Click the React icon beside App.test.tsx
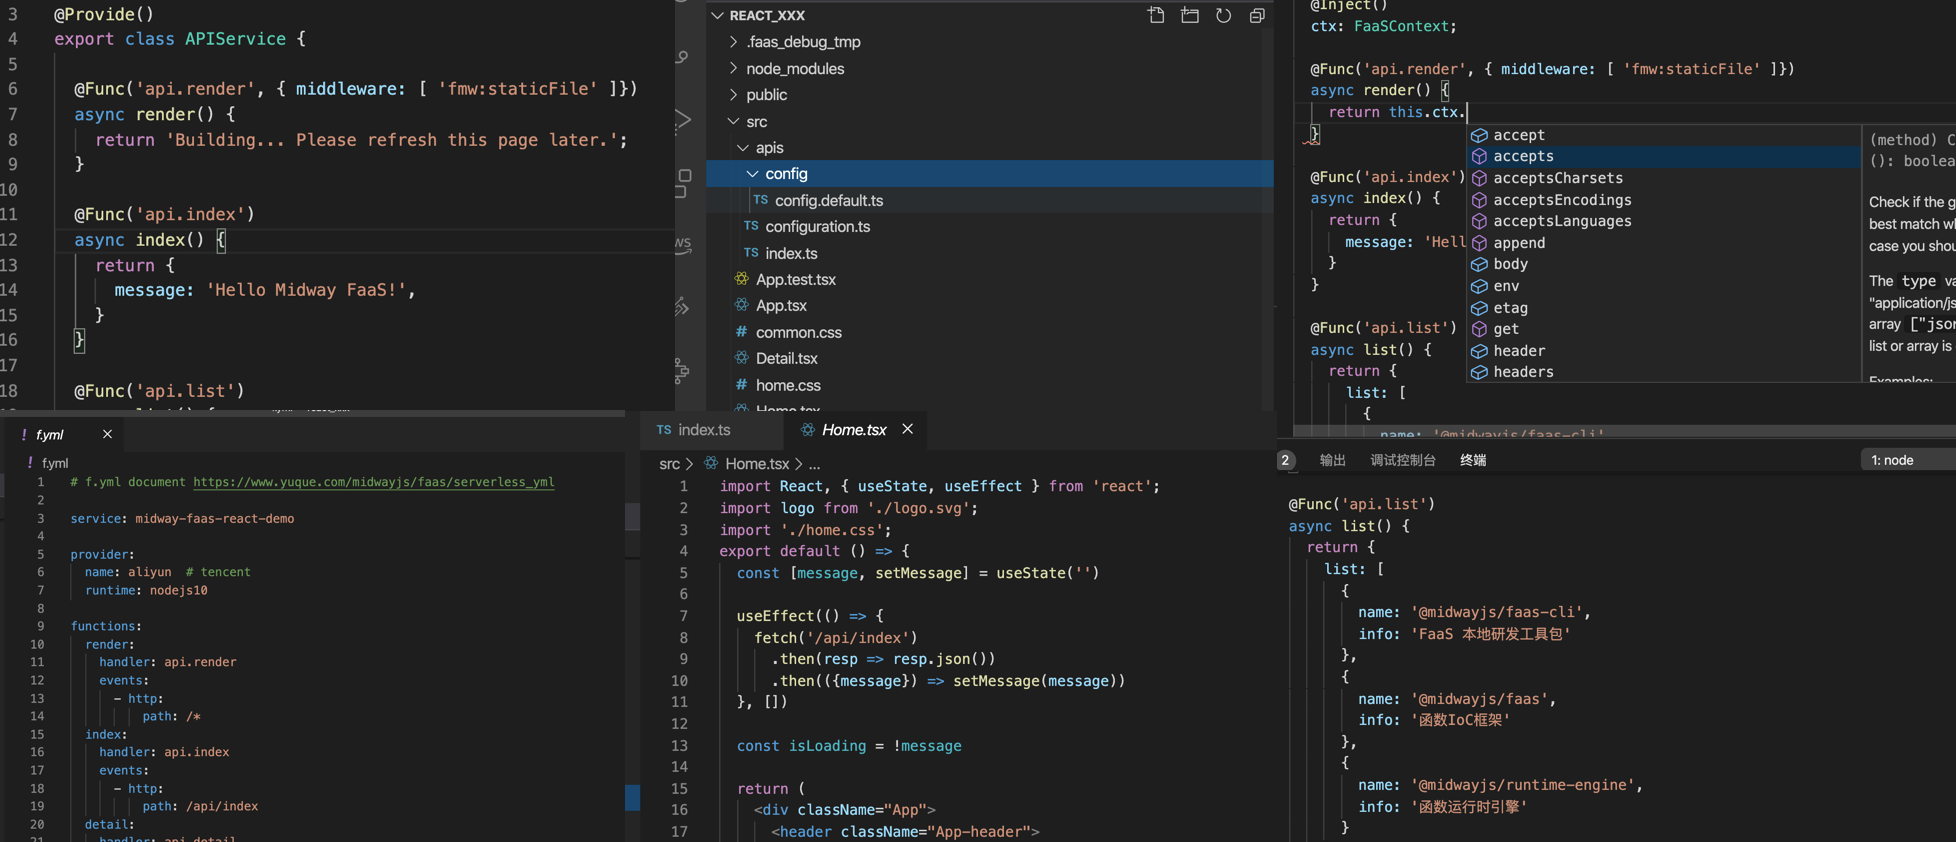The width and height of the screenshot is (1956, 842). tap(741, 279)
